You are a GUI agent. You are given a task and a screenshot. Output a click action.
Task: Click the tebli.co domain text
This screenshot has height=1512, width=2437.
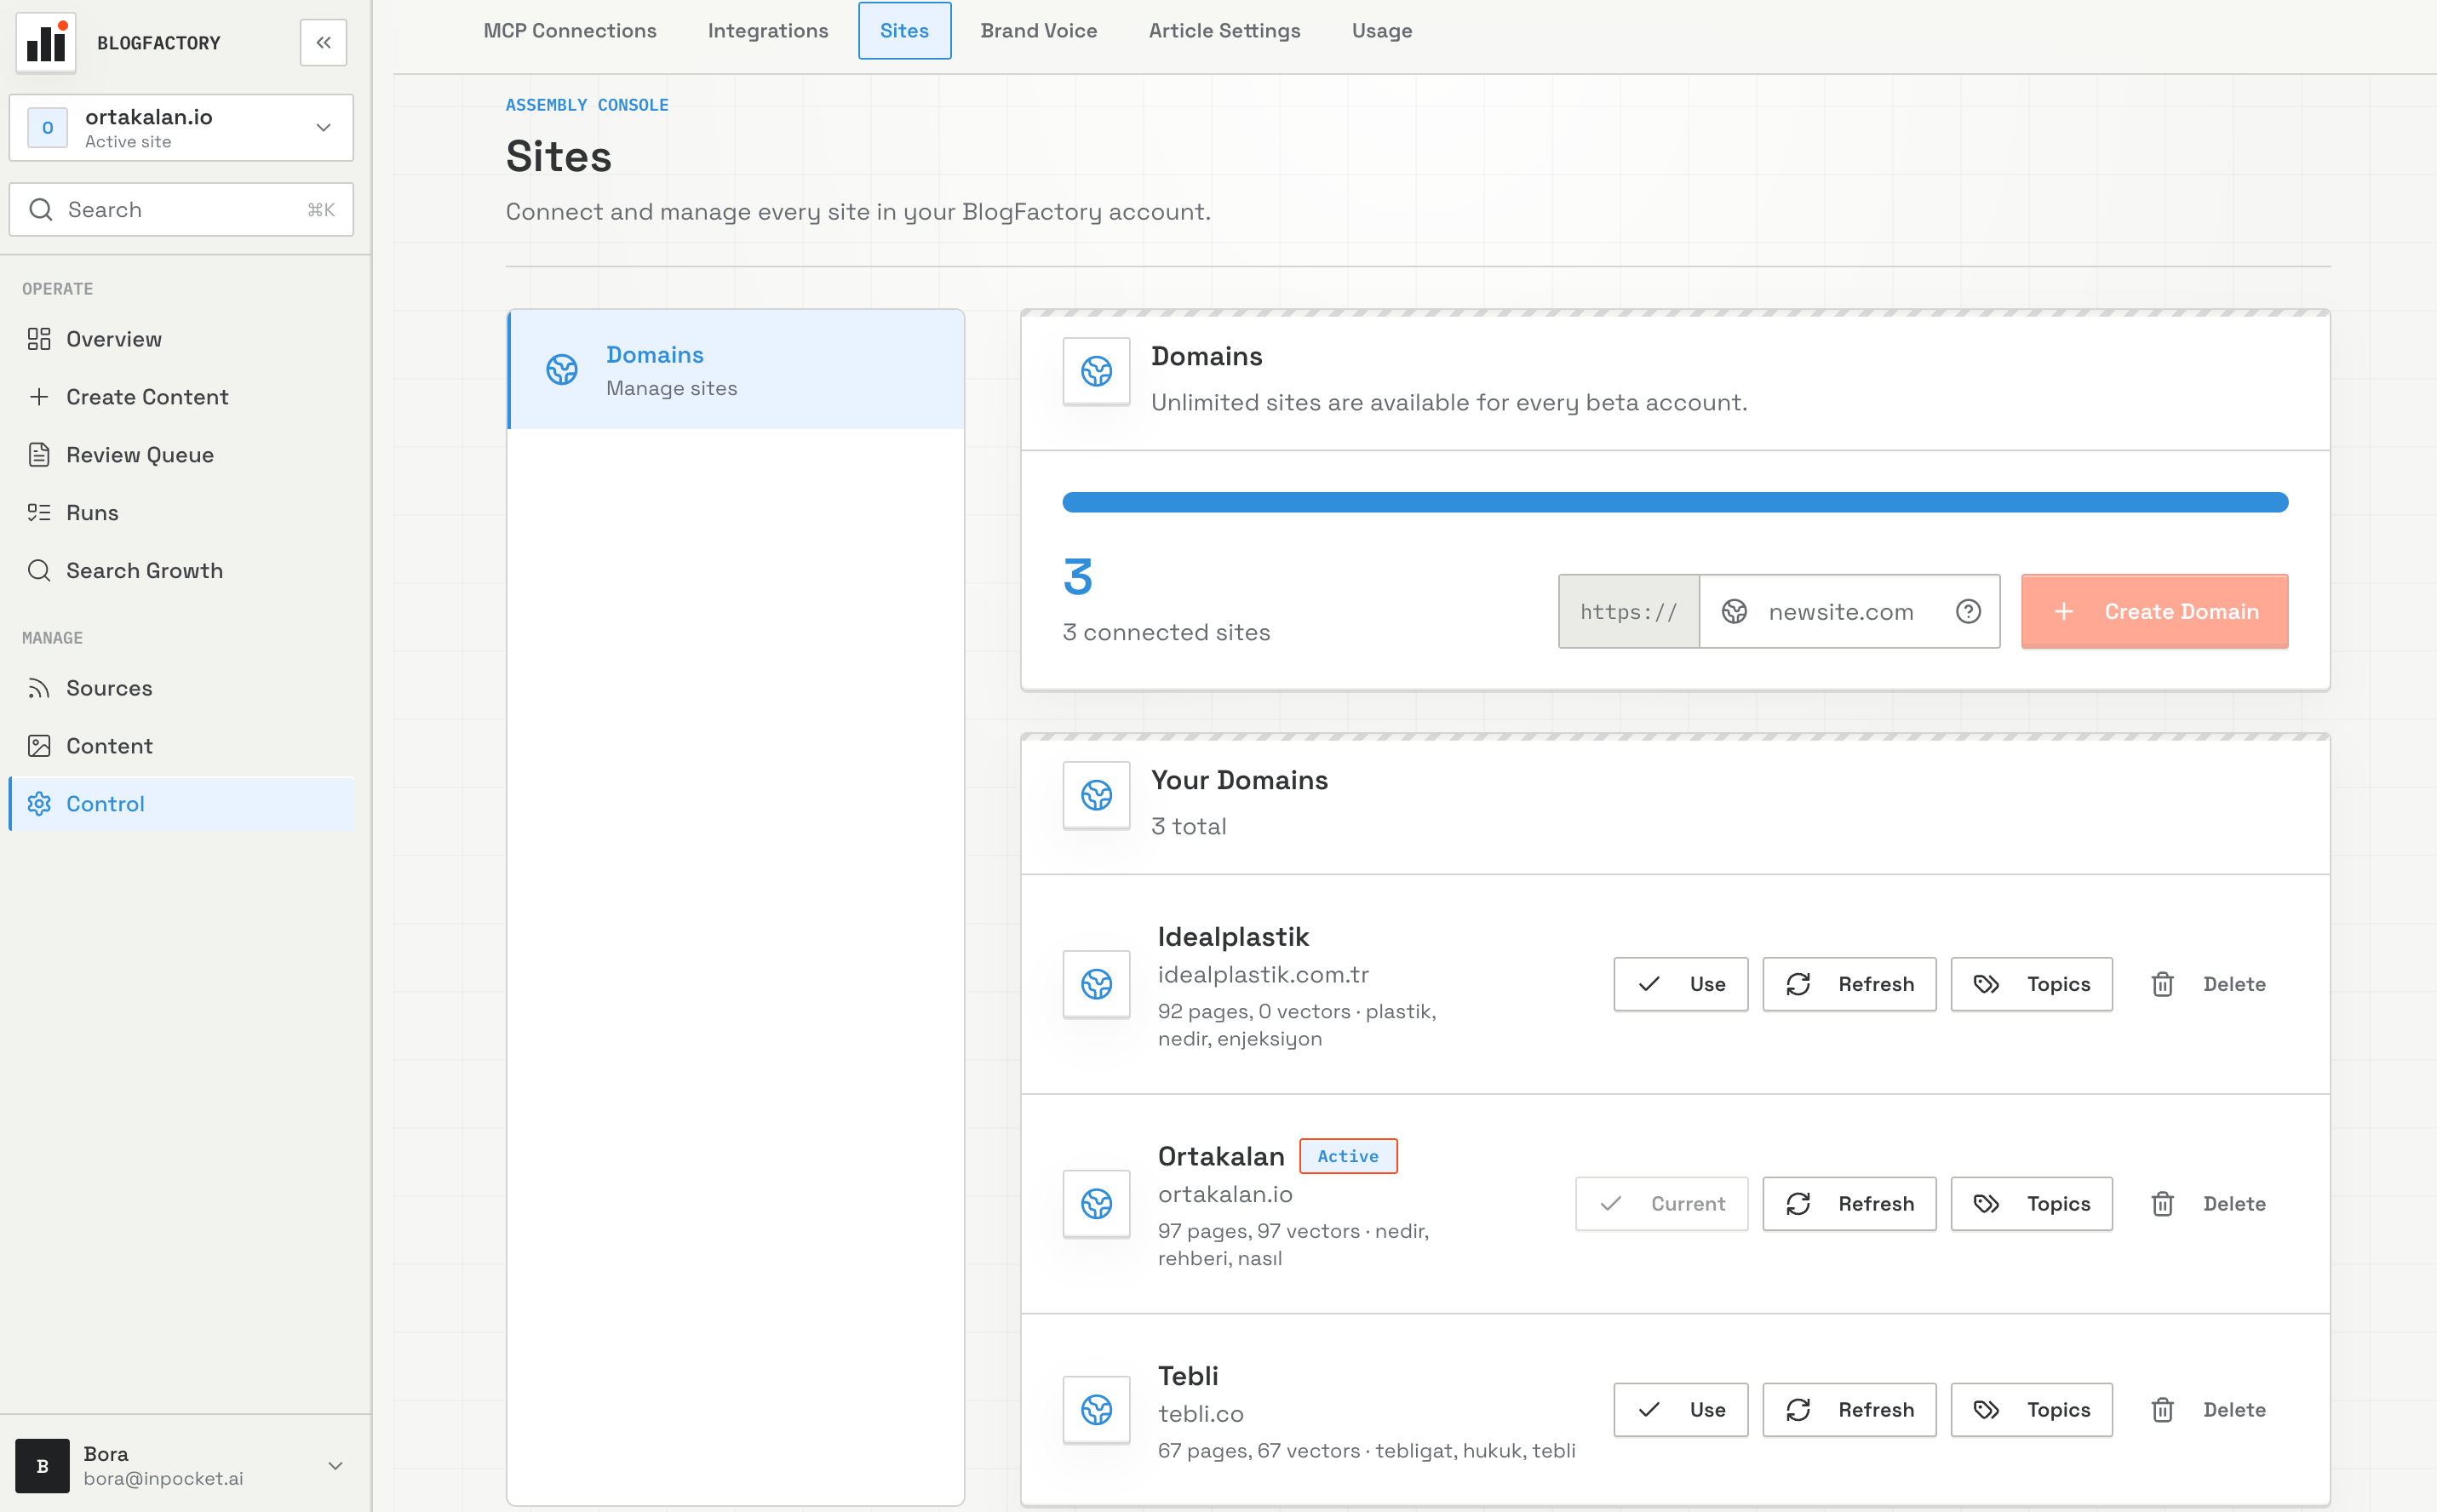[1200, 1414]
